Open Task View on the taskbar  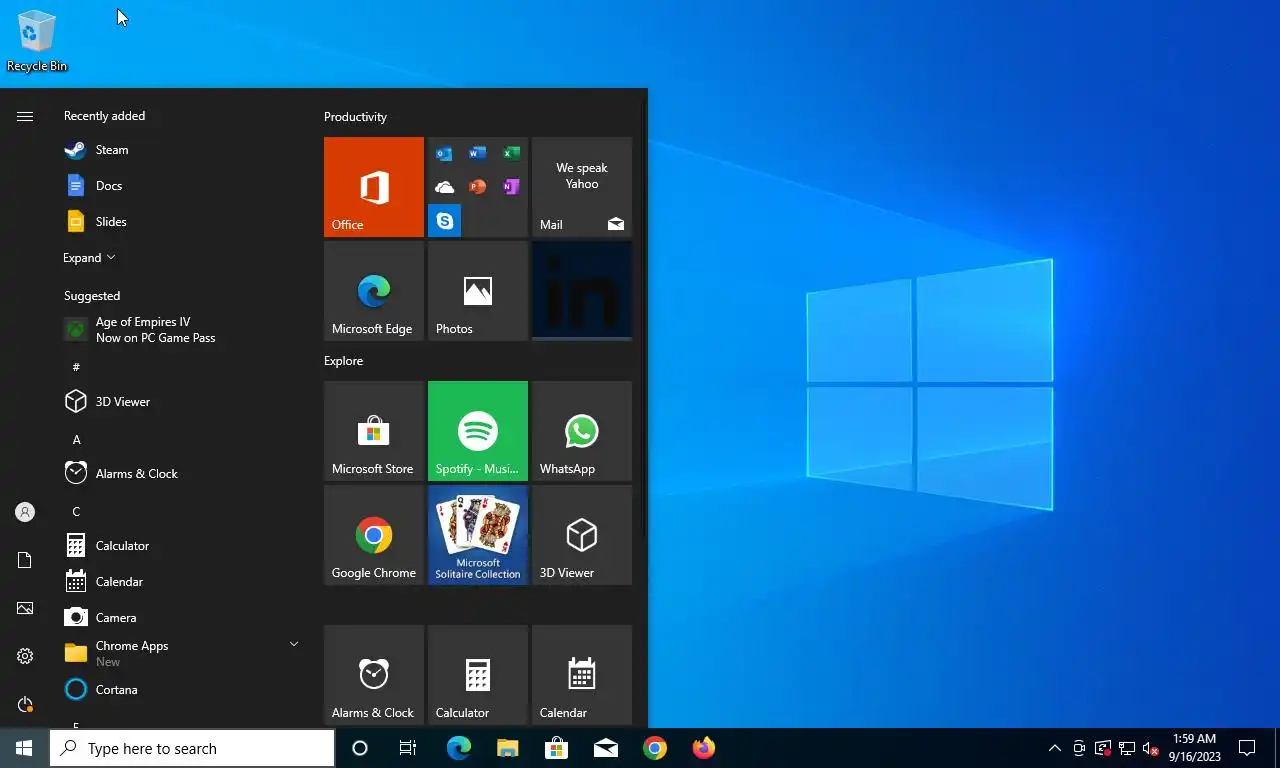pyautogui.click(x=408, y=748)
